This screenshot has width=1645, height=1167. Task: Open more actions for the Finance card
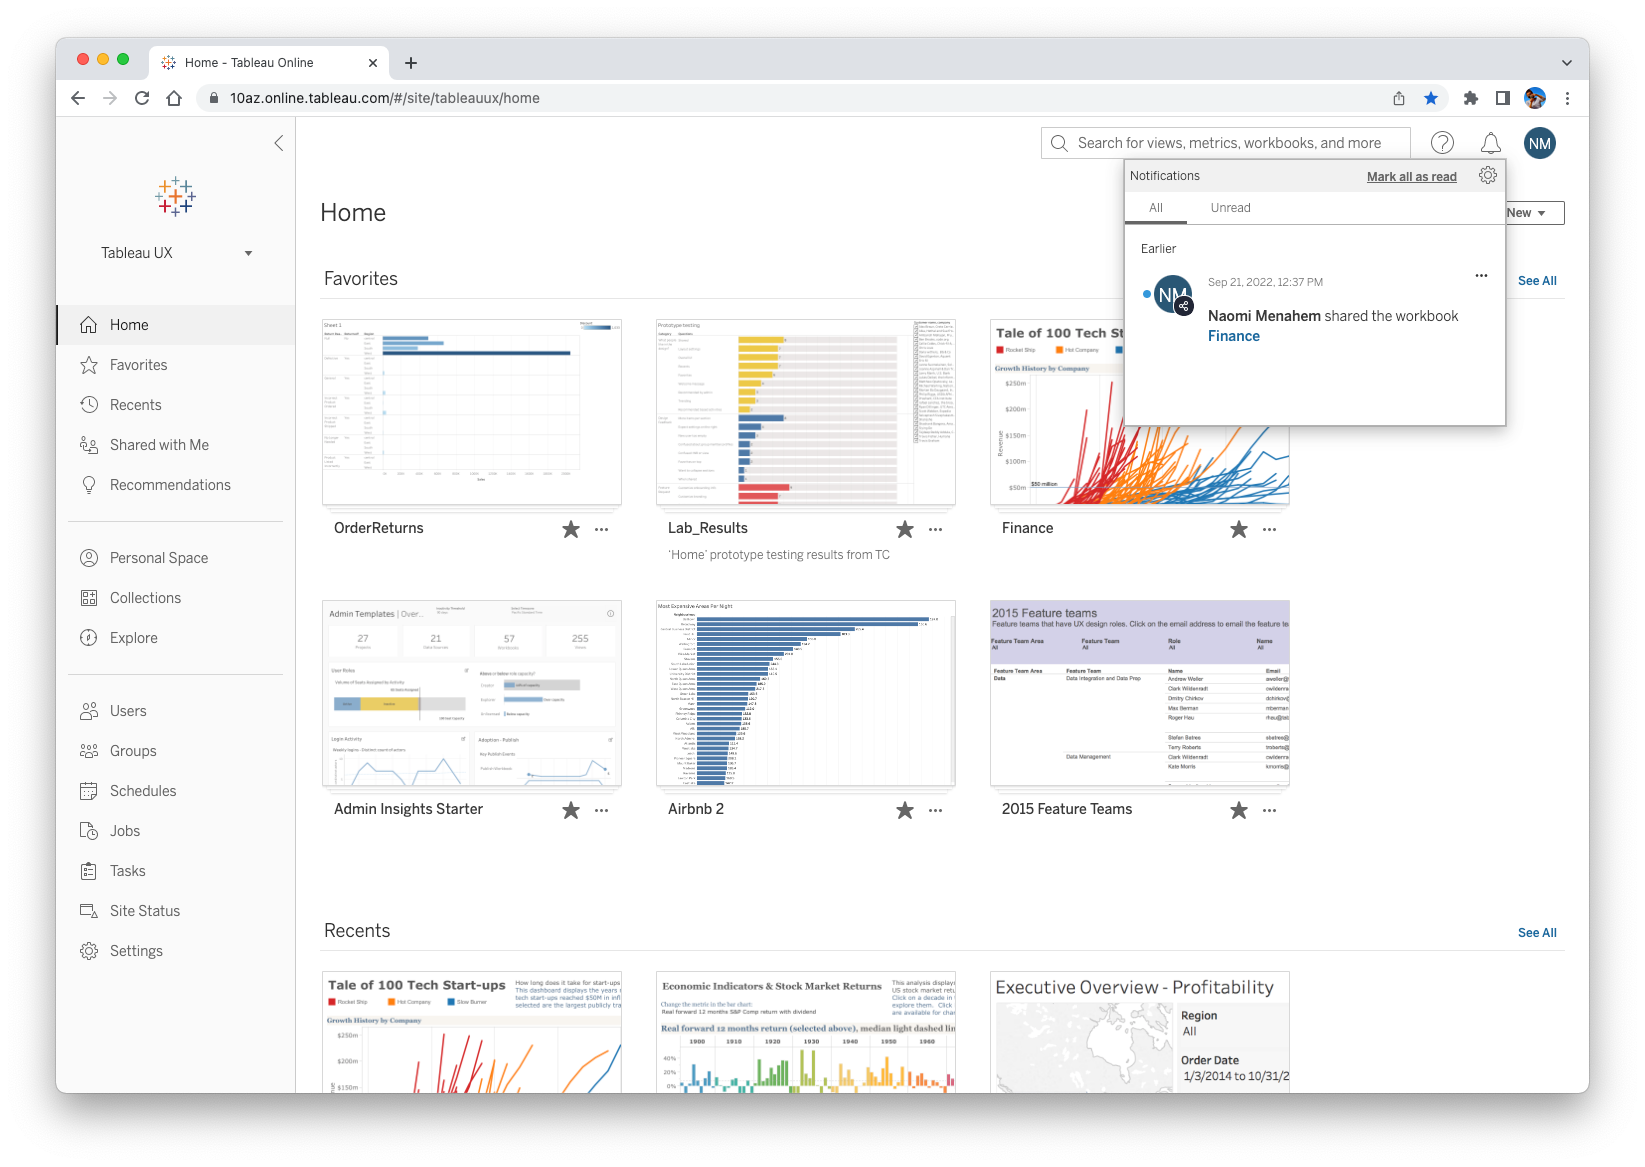tap(1270, 529)
